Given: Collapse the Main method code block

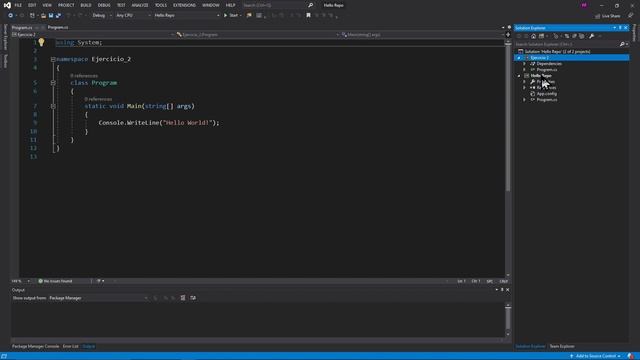Looking at the screenshot, I should pos(53,106).
